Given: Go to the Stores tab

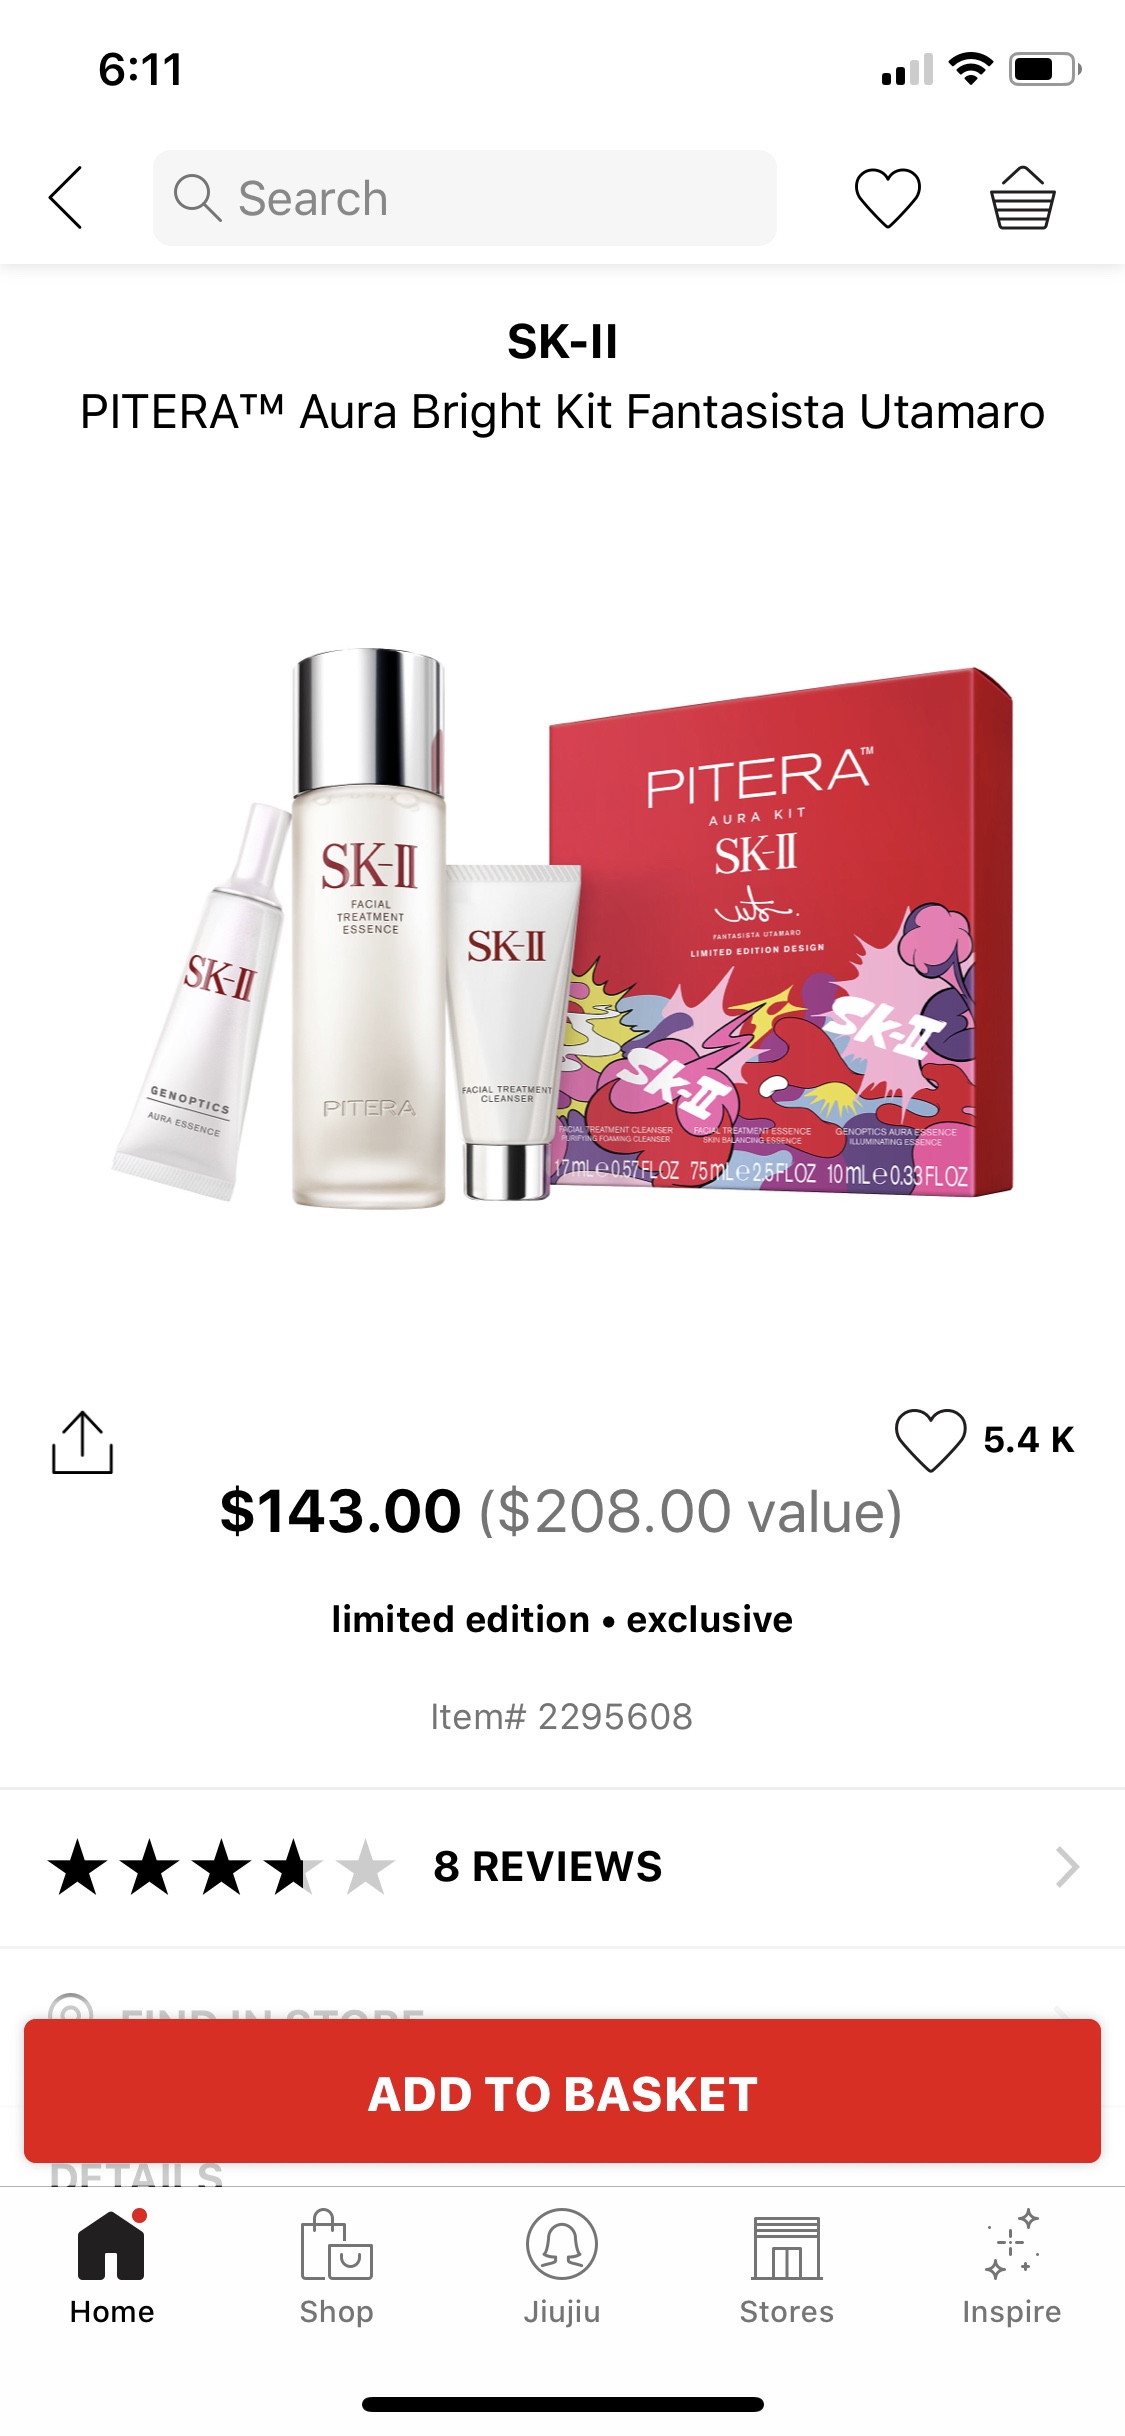Looking at the screenshot, I should (787, 2269).
